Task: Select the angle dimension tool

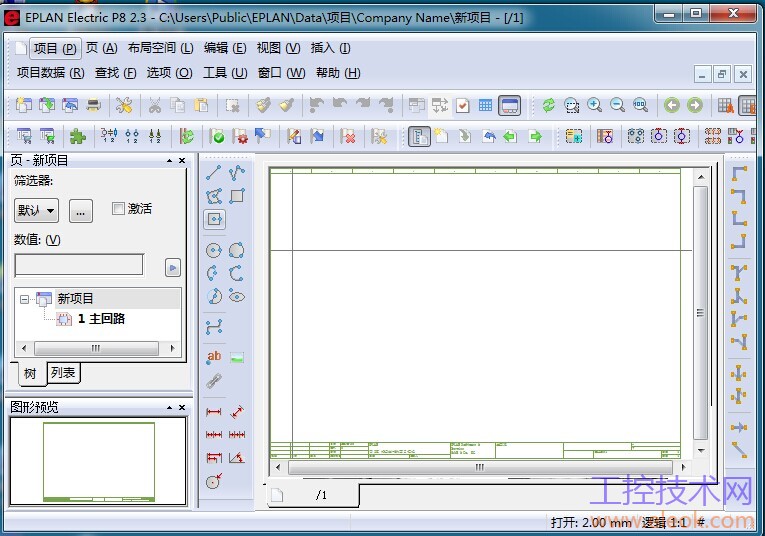Action: (237, 457)
